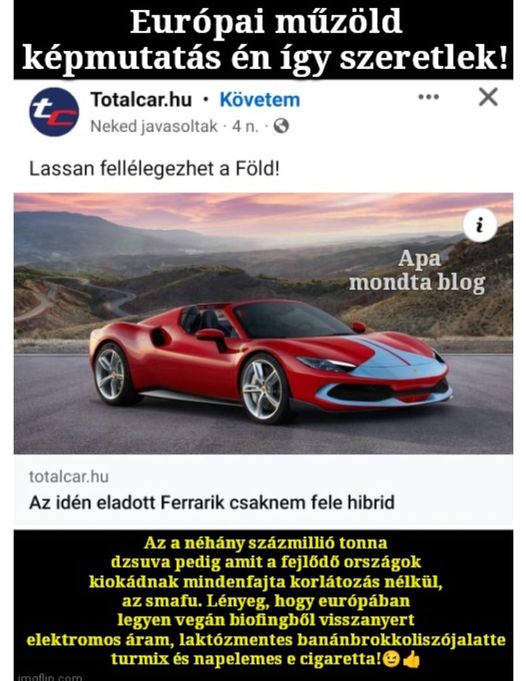Open the Ferrarik csaknem fele hibrid headline
The height and width of the screenshot is (681, 526).
(212, 502)
